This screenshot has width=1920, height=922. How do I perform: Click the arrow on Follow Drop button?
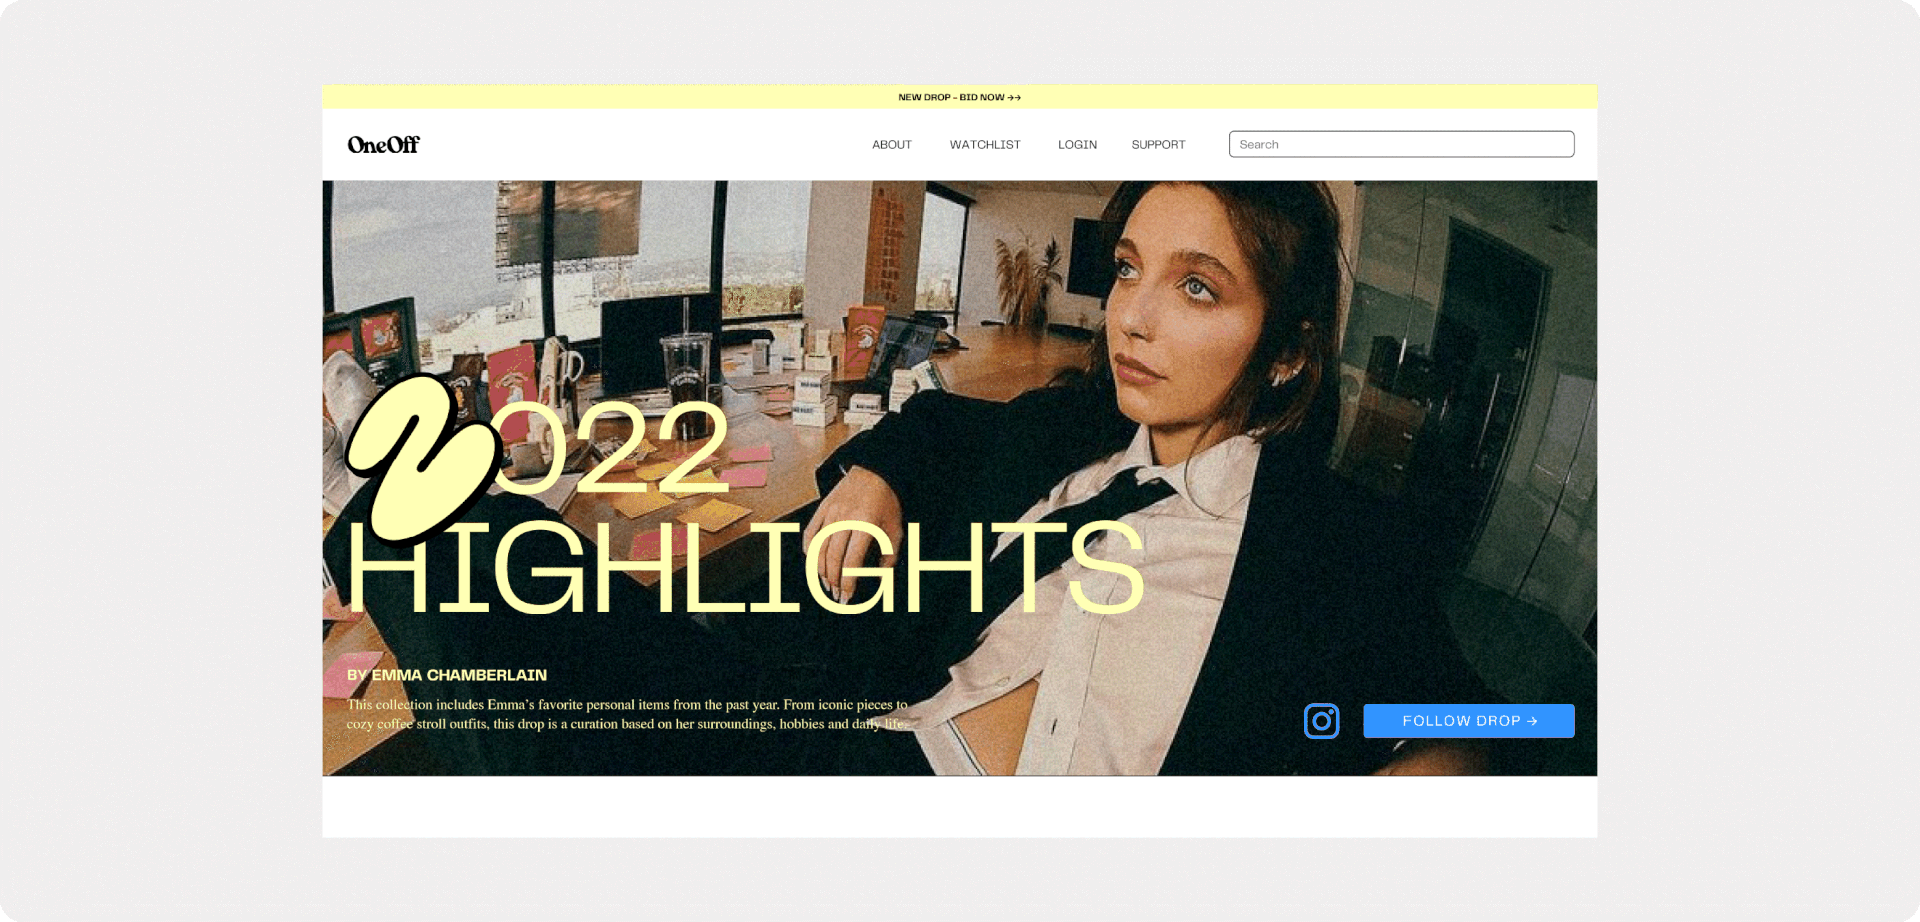[x=1532, y=721]
